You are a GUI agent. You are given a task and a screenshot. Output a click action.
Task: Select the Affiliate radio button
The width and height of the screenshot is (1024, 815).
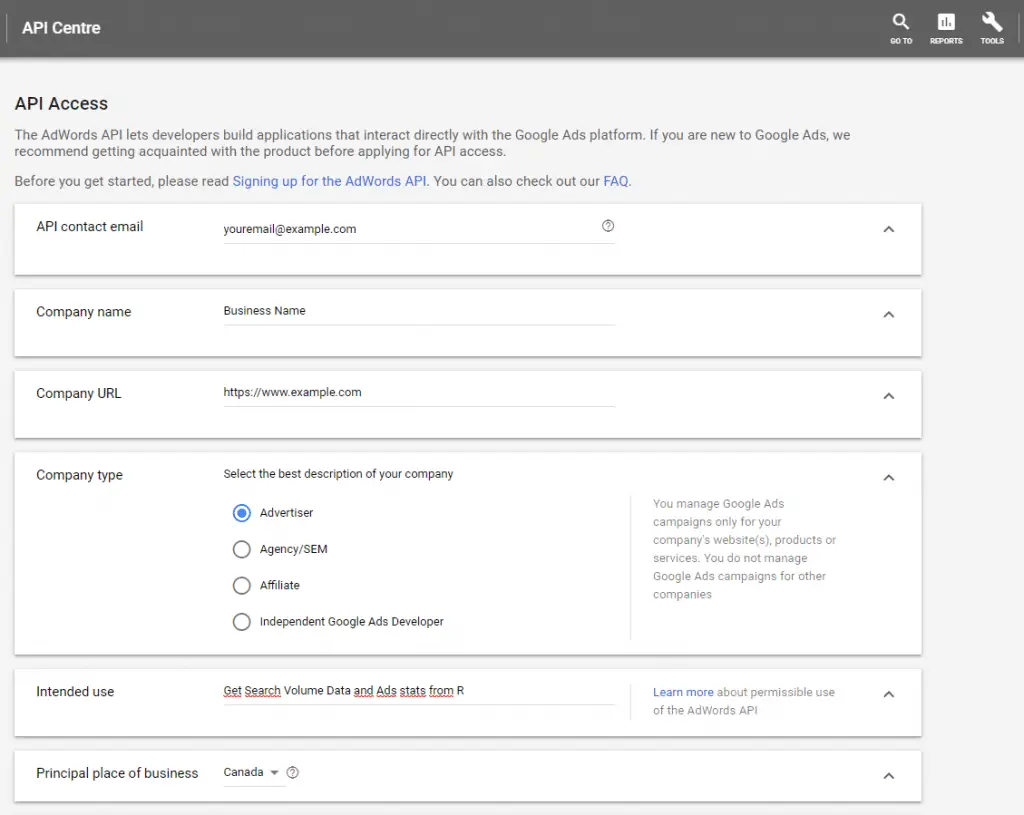click(x=242, y=585)
